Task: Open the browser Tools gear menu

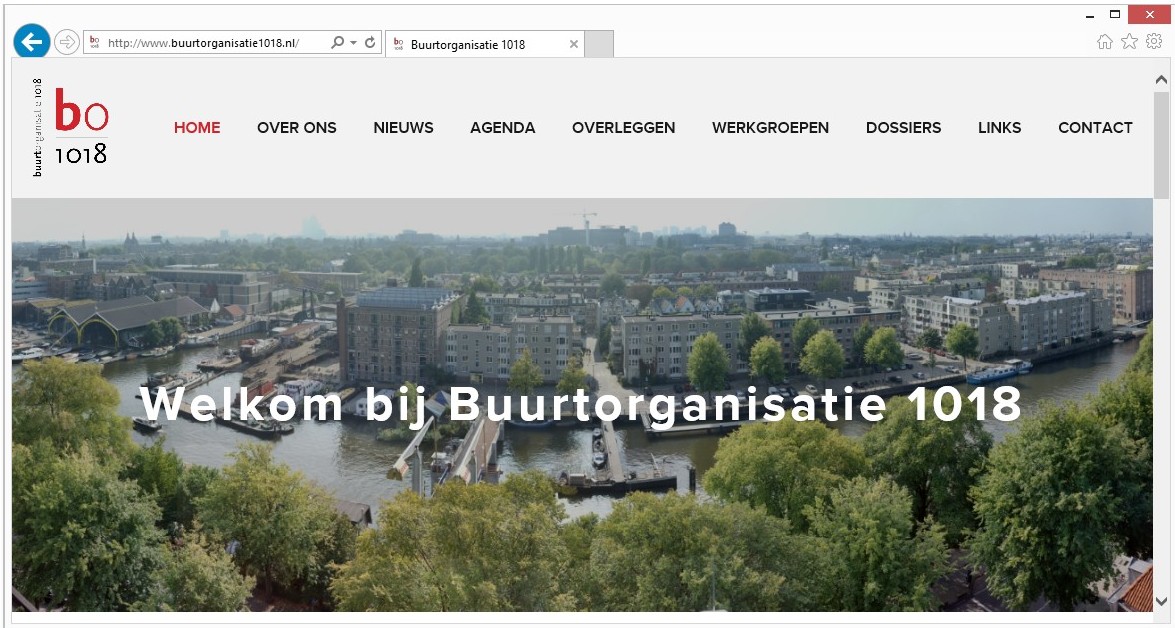Action: (1154, 42)
